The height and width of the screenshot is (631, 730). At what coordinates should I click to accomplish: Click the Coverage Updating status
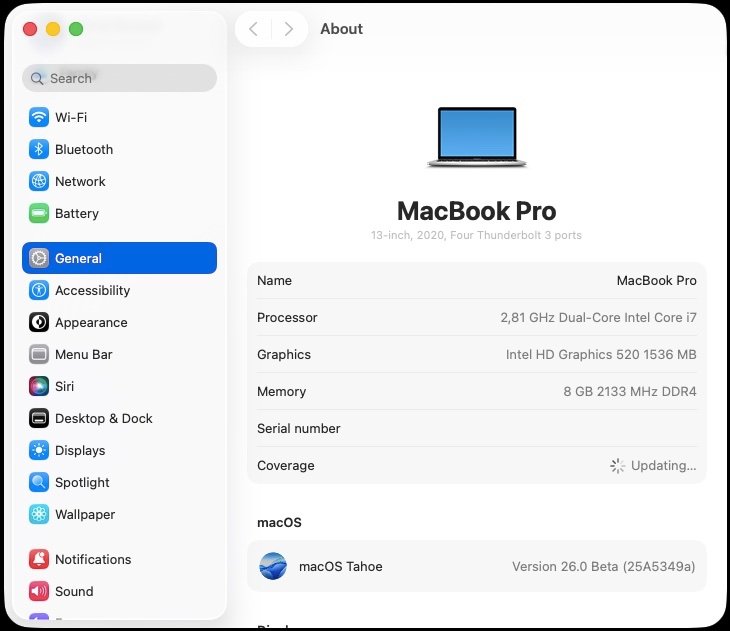pyautogui.click(x=663, y=465)
